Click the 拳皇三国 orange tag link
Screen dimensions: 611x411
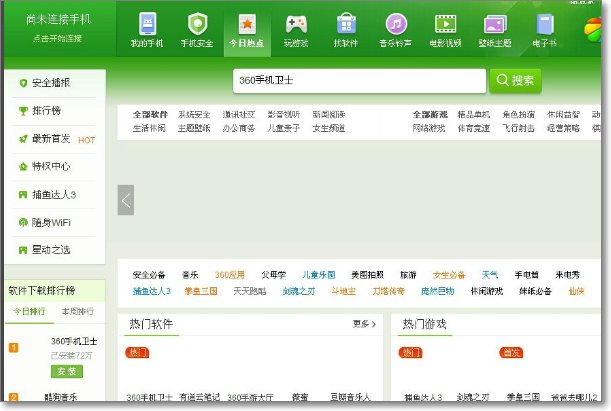click(201, 291)
